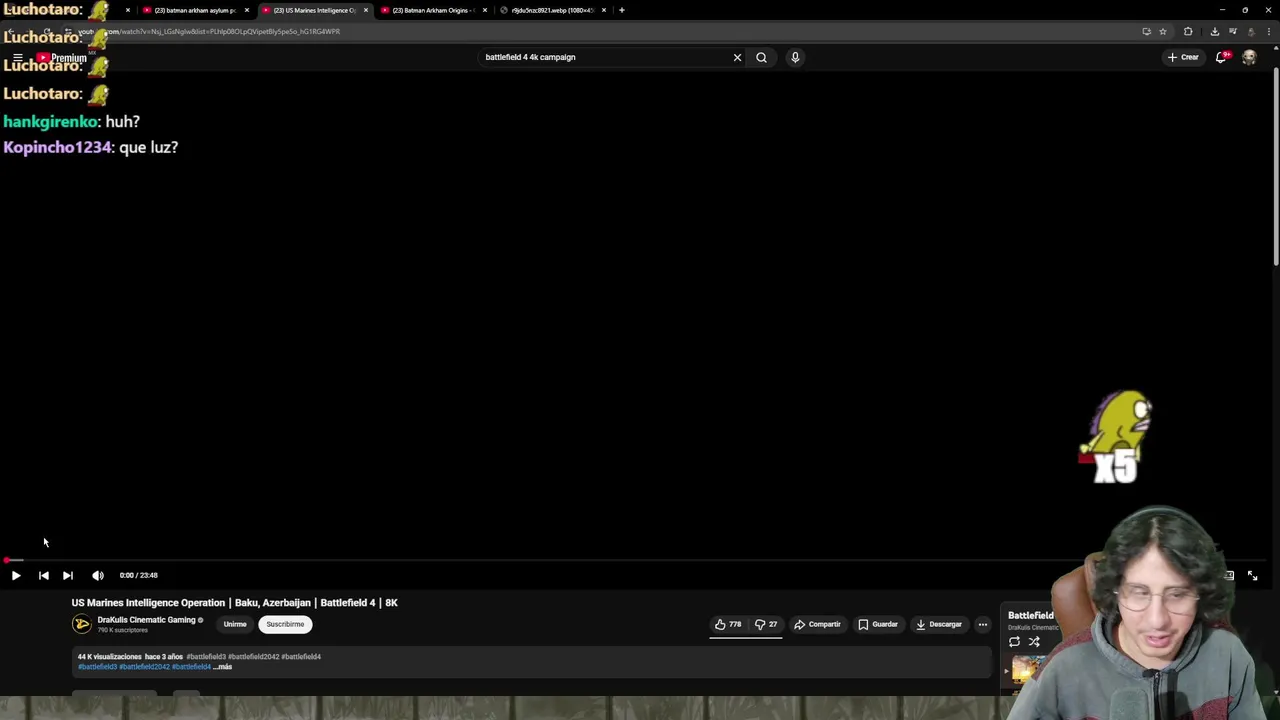
Task: Switch to the batman arkham asylum tab
Action: pos(194,10)
